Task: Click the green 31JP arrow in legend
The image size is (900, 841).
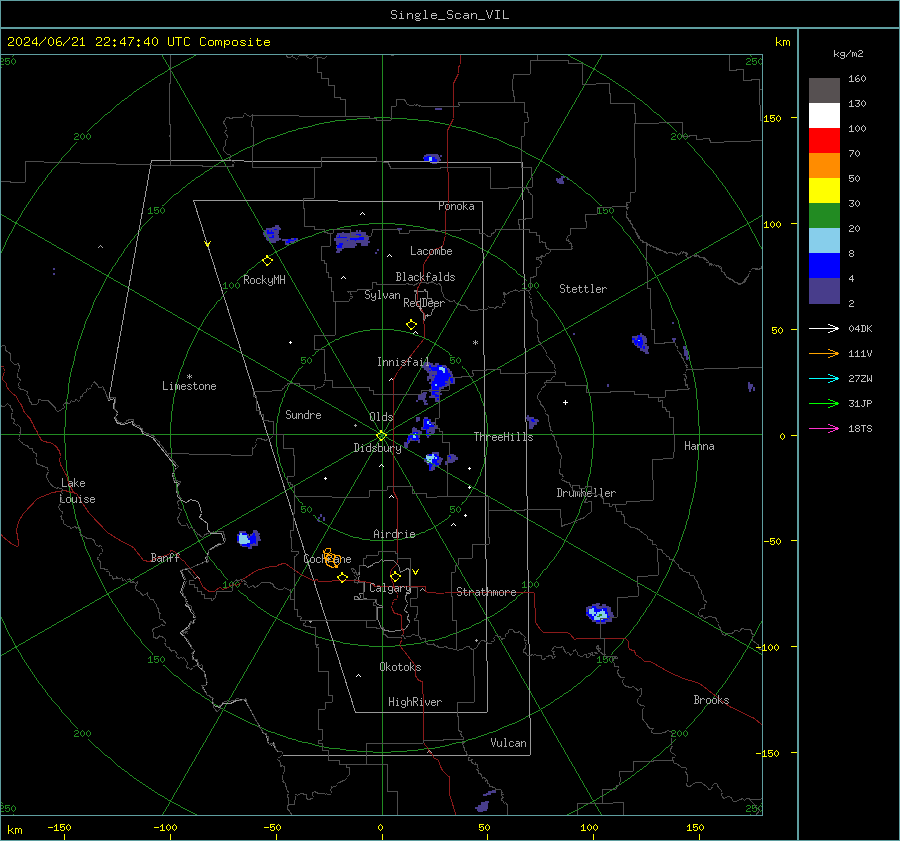Action: point(824,404)
